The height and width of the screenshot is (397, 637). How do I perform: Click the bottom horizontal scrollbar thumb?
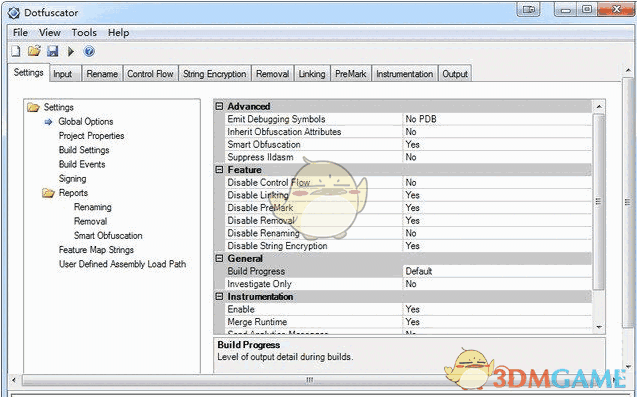pyautogui.click(x=310, y=380)
